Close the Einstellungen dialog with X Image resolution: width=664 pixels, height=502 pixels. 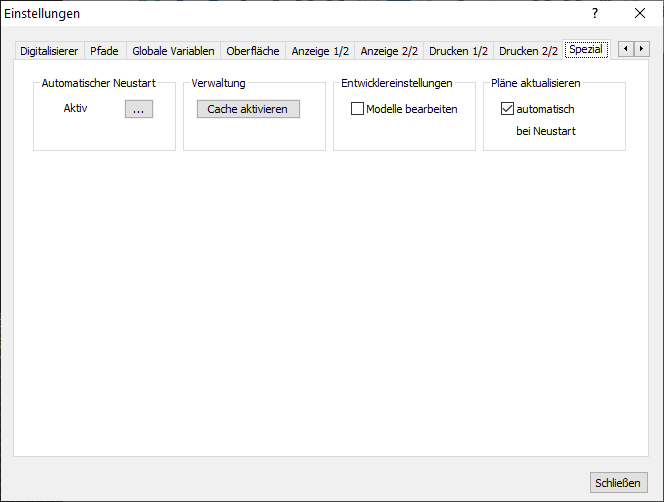click(640, 14)
